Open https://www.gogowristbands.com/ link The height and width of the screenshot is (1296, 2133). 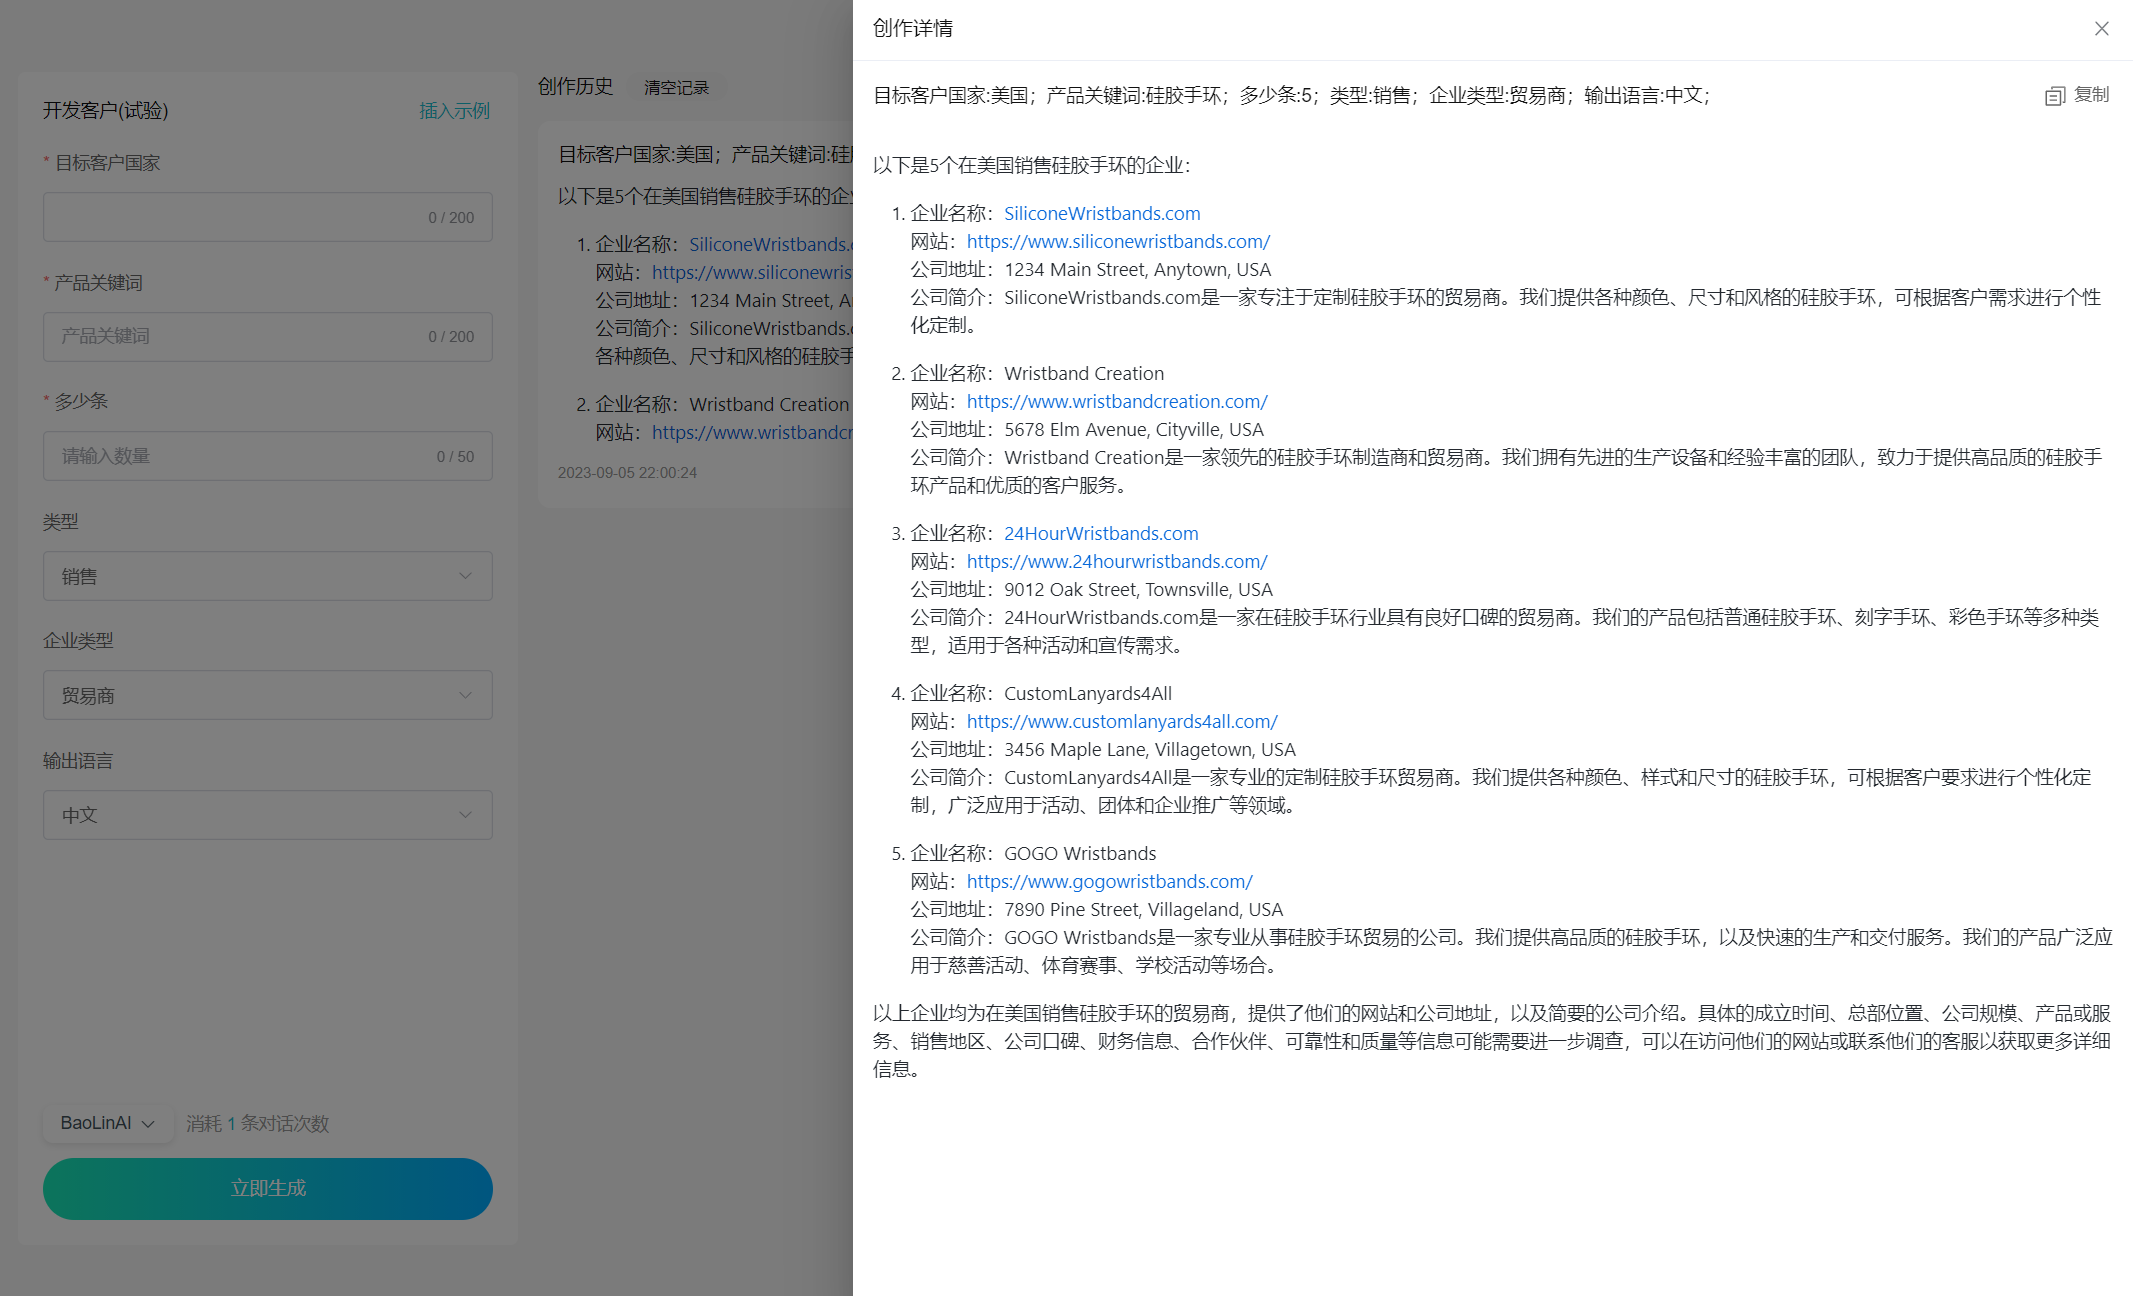pos(1109,881)
